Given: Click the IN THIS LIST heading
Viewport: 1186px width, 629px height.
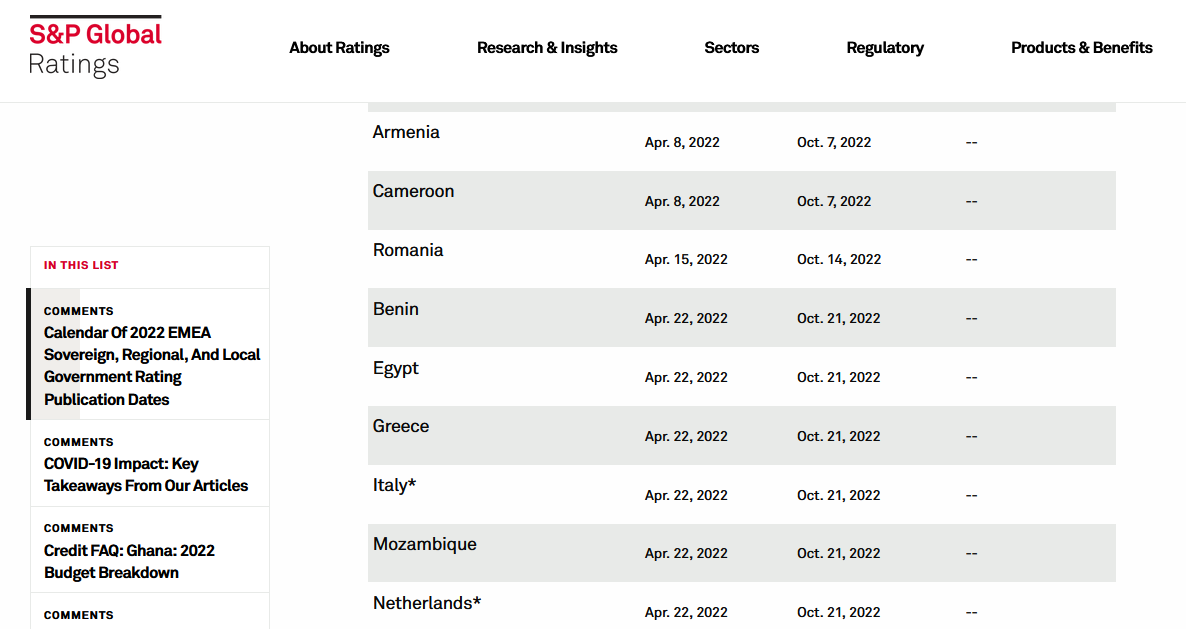Looking at the screenshot, I should click(81, 266).
